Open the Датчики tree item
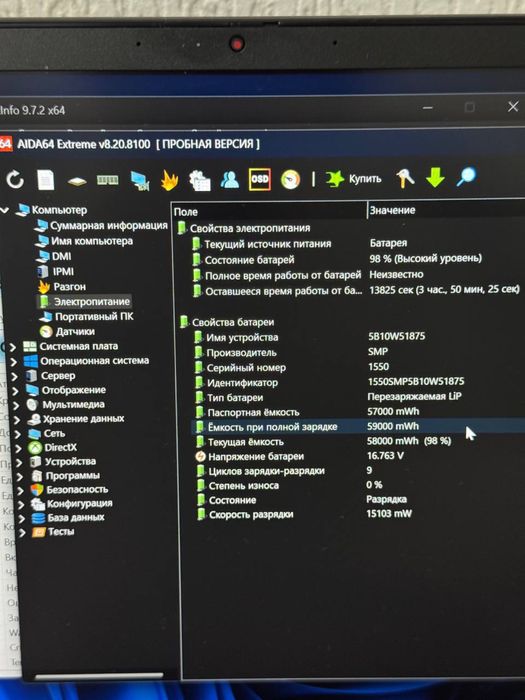The height and width of the screenshot is (700, 525). click(75, 331)
